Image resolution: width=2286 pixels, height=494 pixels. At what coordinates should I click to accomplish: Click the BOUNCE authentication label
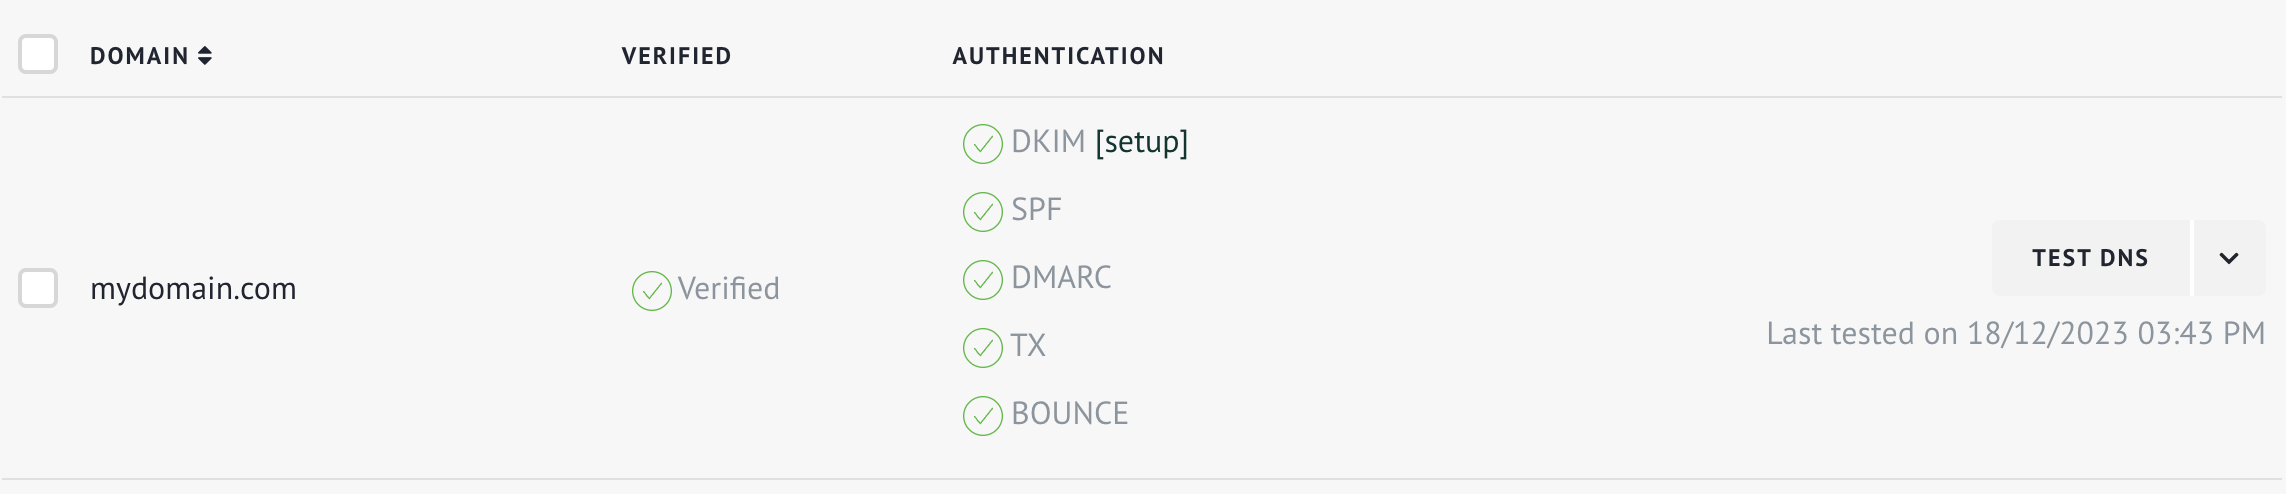(1069, 413)
